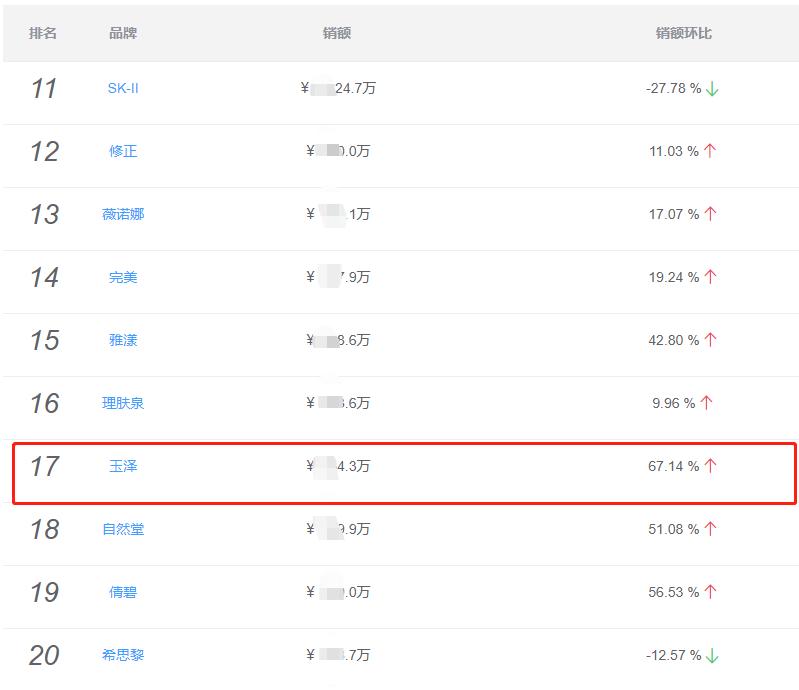Open the 自然堂 brand link
The width and height of the screenshot is (799, 690).
pyautogui.click(x=123, y=529)
